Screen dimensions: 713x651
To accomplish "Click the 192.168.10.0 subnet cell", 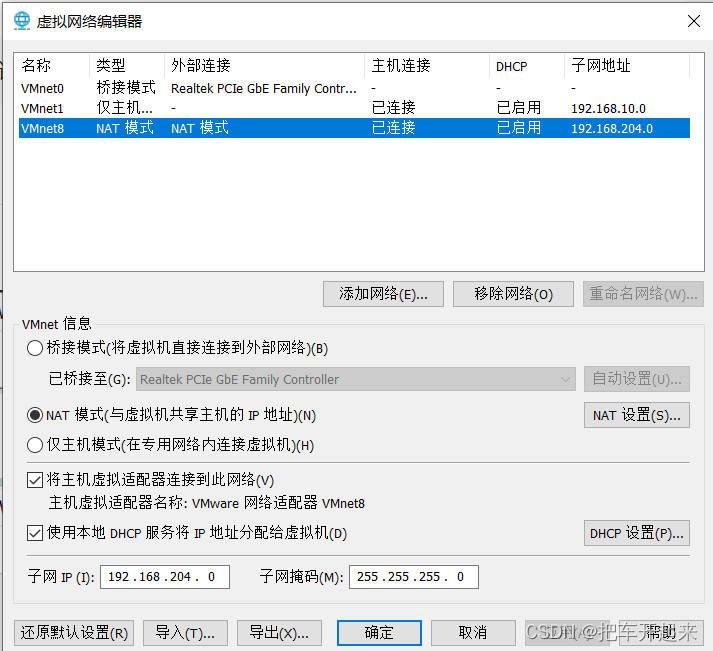I will pyautogui.click(x=608, y=109).
